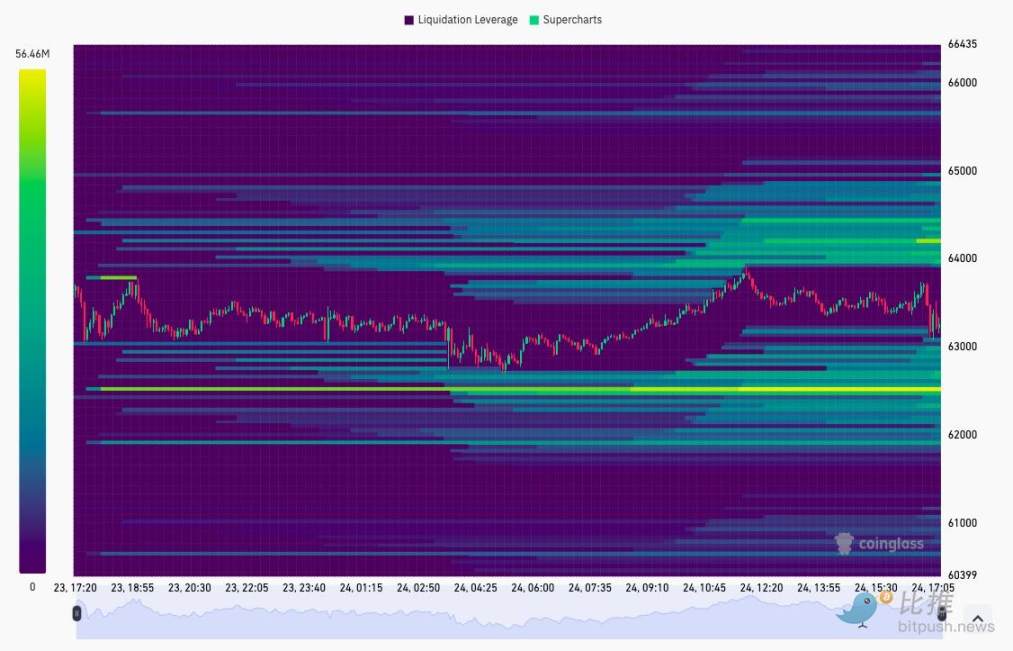This screenshot has height=651, width=1013.
Task: Click the blue bird bitpush logo
Action: [x=857, y=609]
